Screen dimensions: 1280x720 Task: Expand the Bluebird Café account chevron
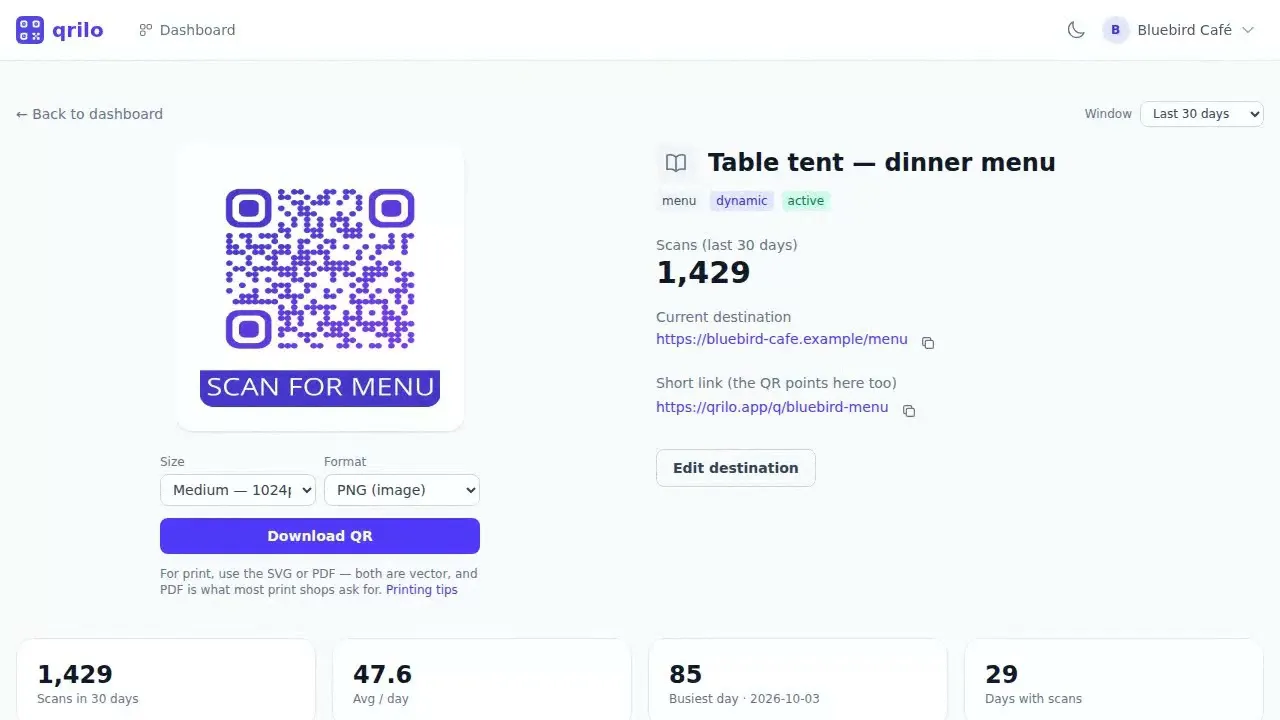pos(1247,30)
